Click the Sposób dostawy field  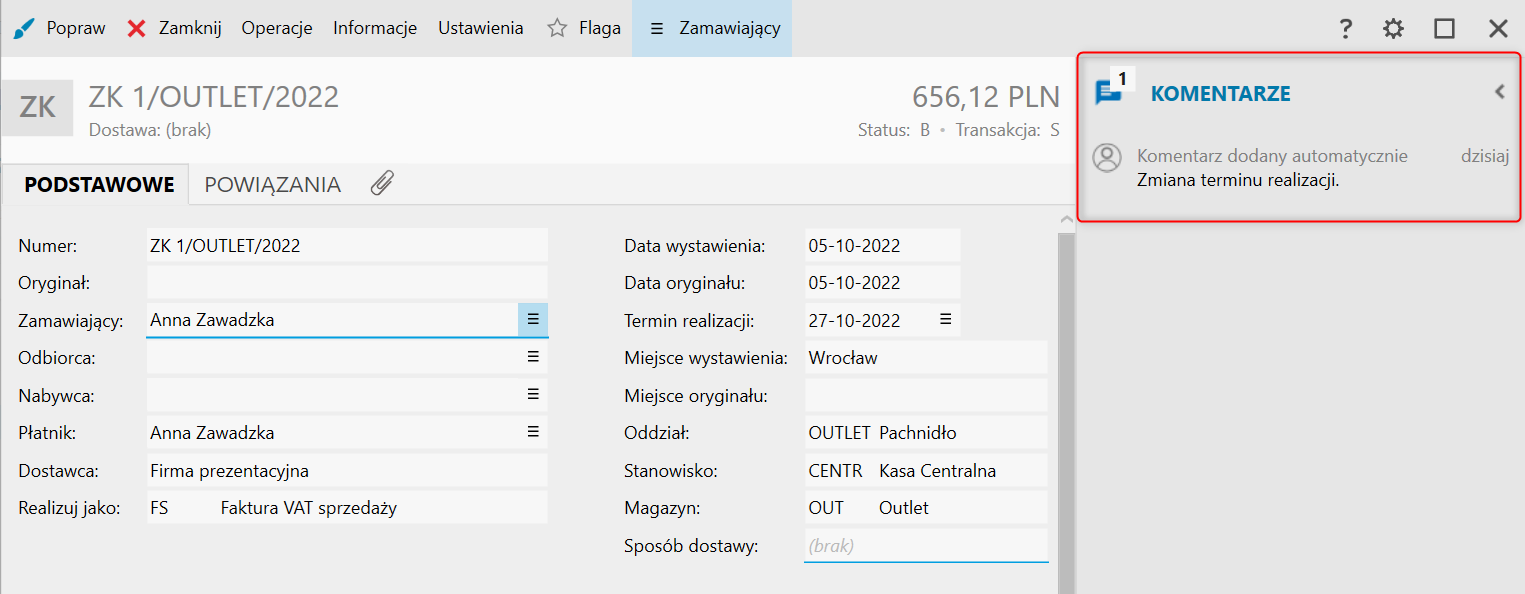(926, 546)
